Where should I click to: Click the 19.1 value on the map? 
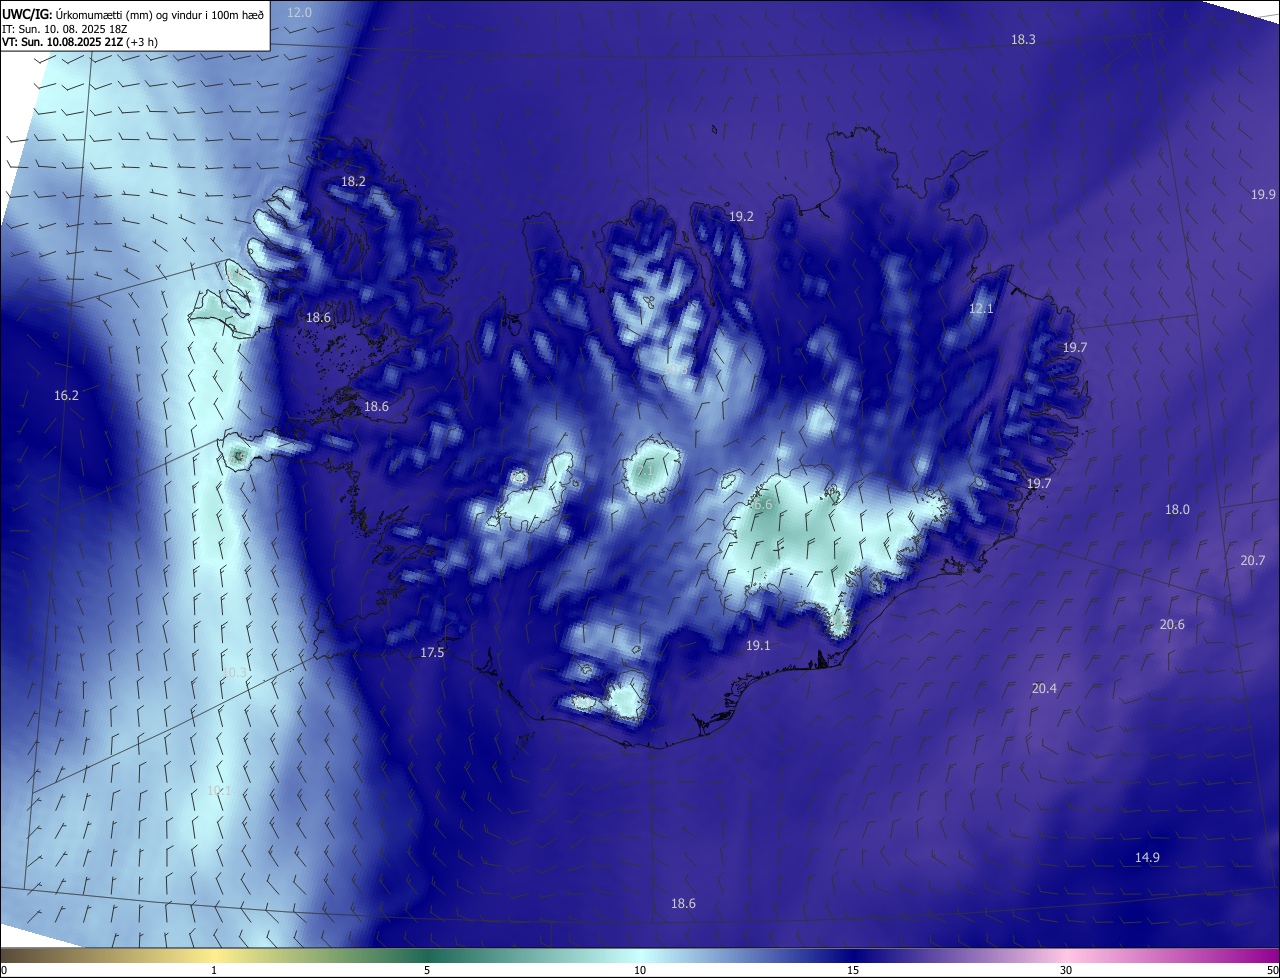pos(758,646)
